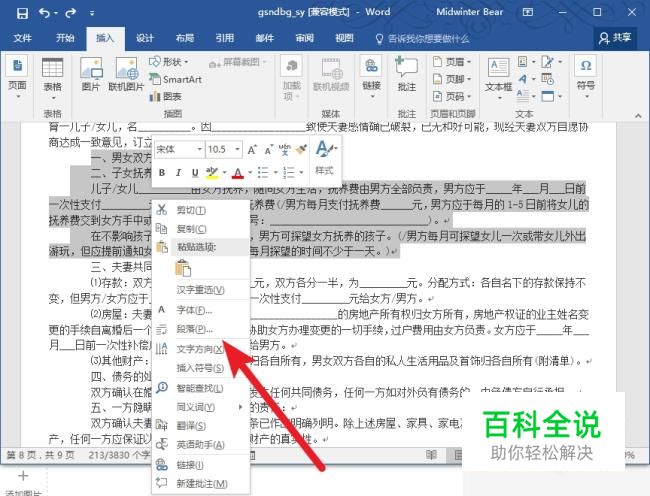The height and width of the screenshot is (496, 650).
Task: Open the 表格 table insert menu
Action: [53, 79]
